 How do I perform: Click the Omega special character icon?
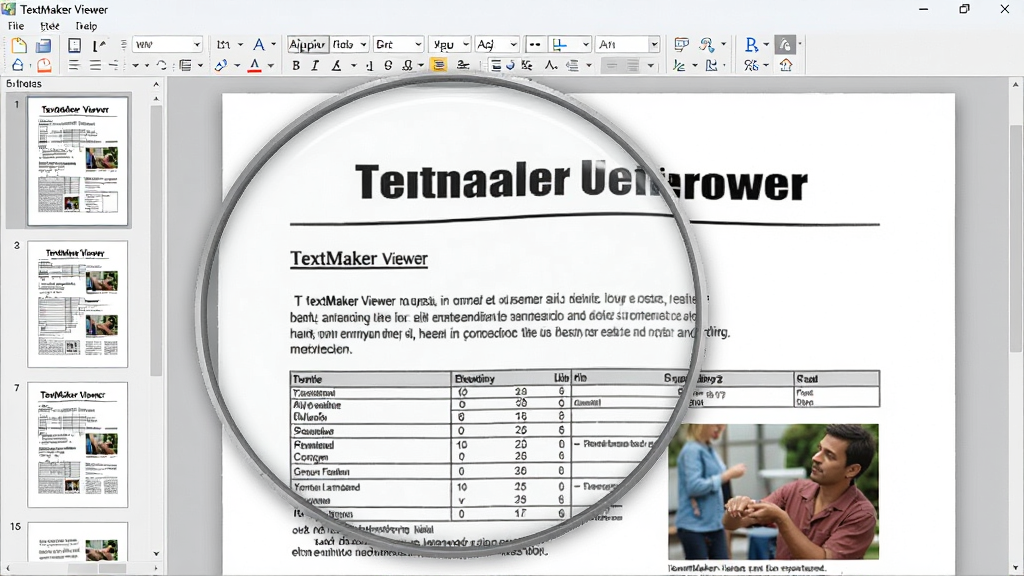pos(408,65)
